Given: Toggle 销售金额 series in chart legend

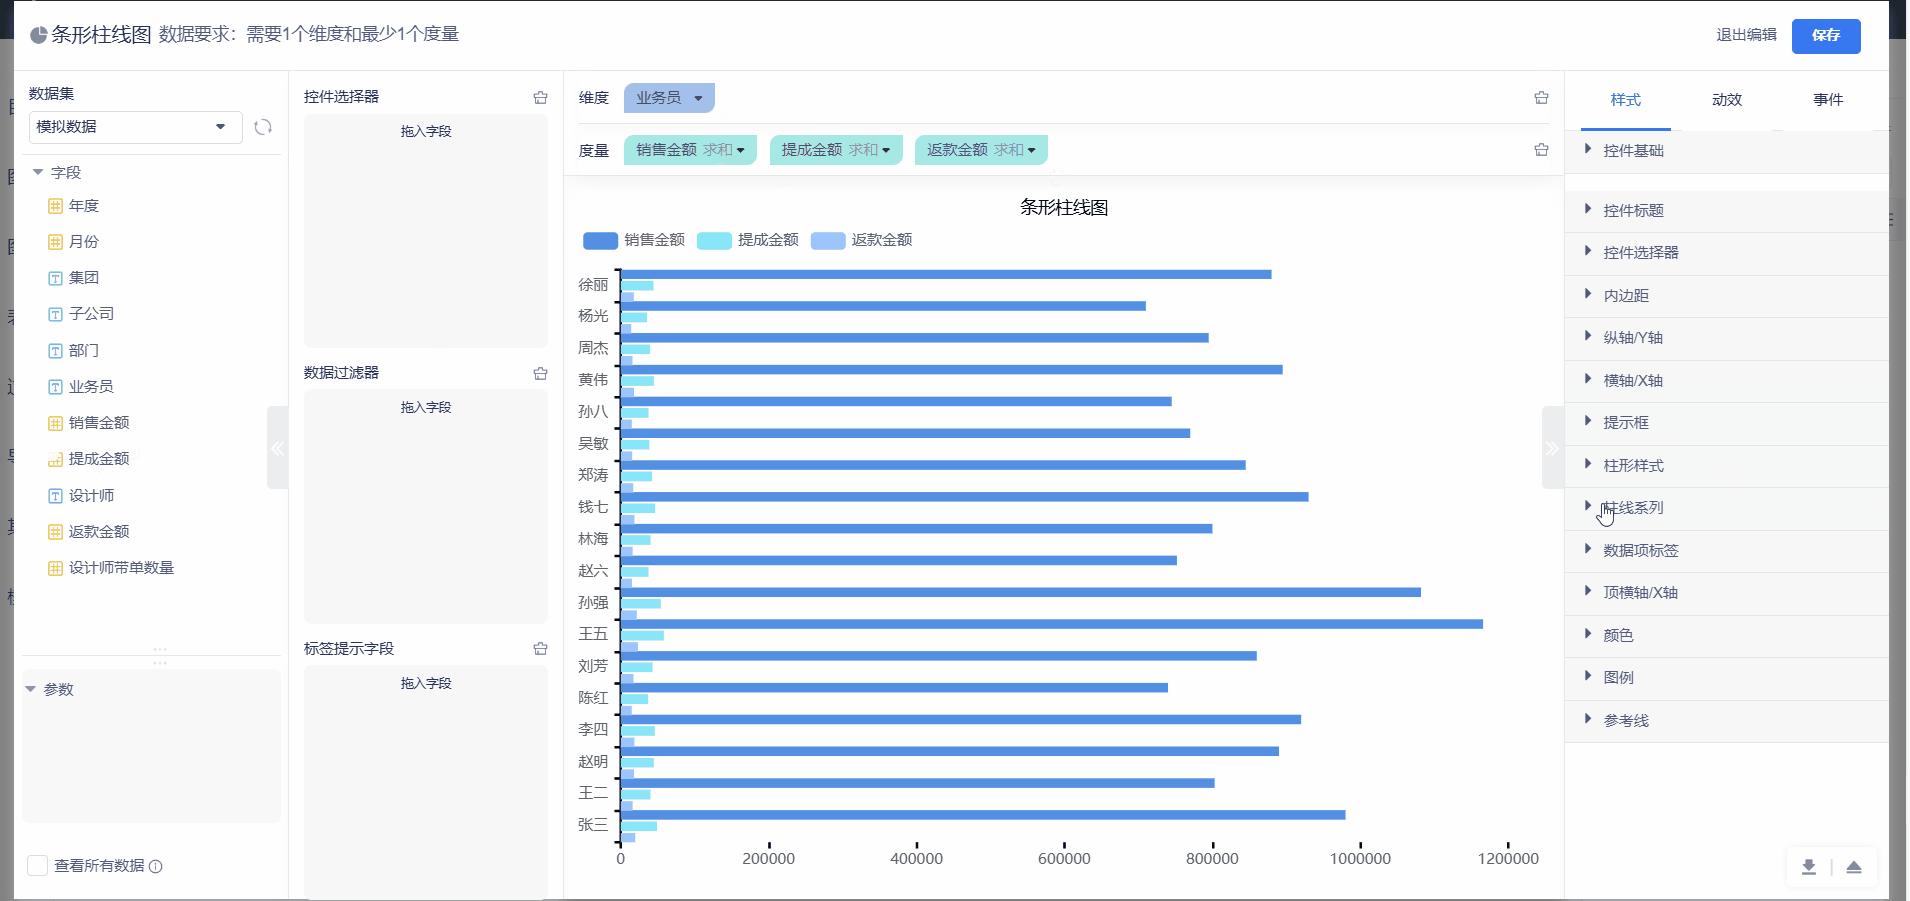Looking at the screenshot, I should tap(634, 240).
